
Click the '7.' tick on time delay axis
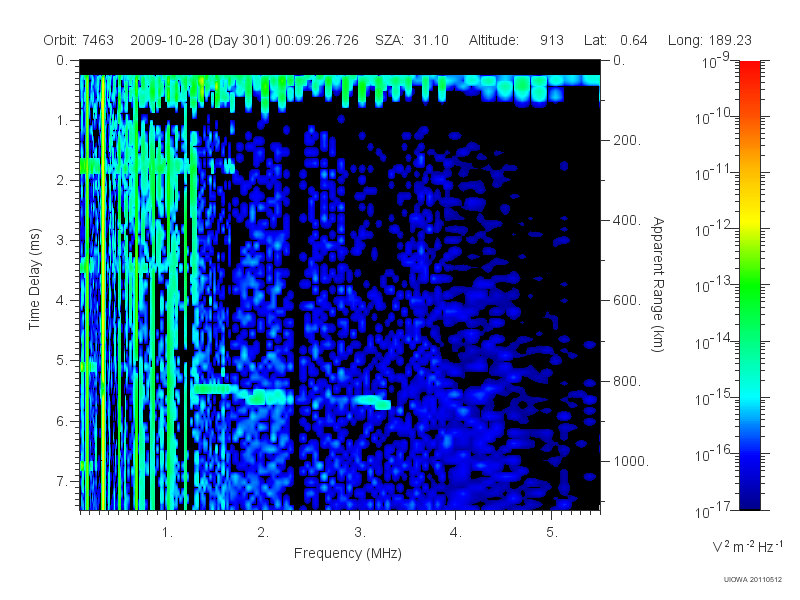click(x=62, y=481)
